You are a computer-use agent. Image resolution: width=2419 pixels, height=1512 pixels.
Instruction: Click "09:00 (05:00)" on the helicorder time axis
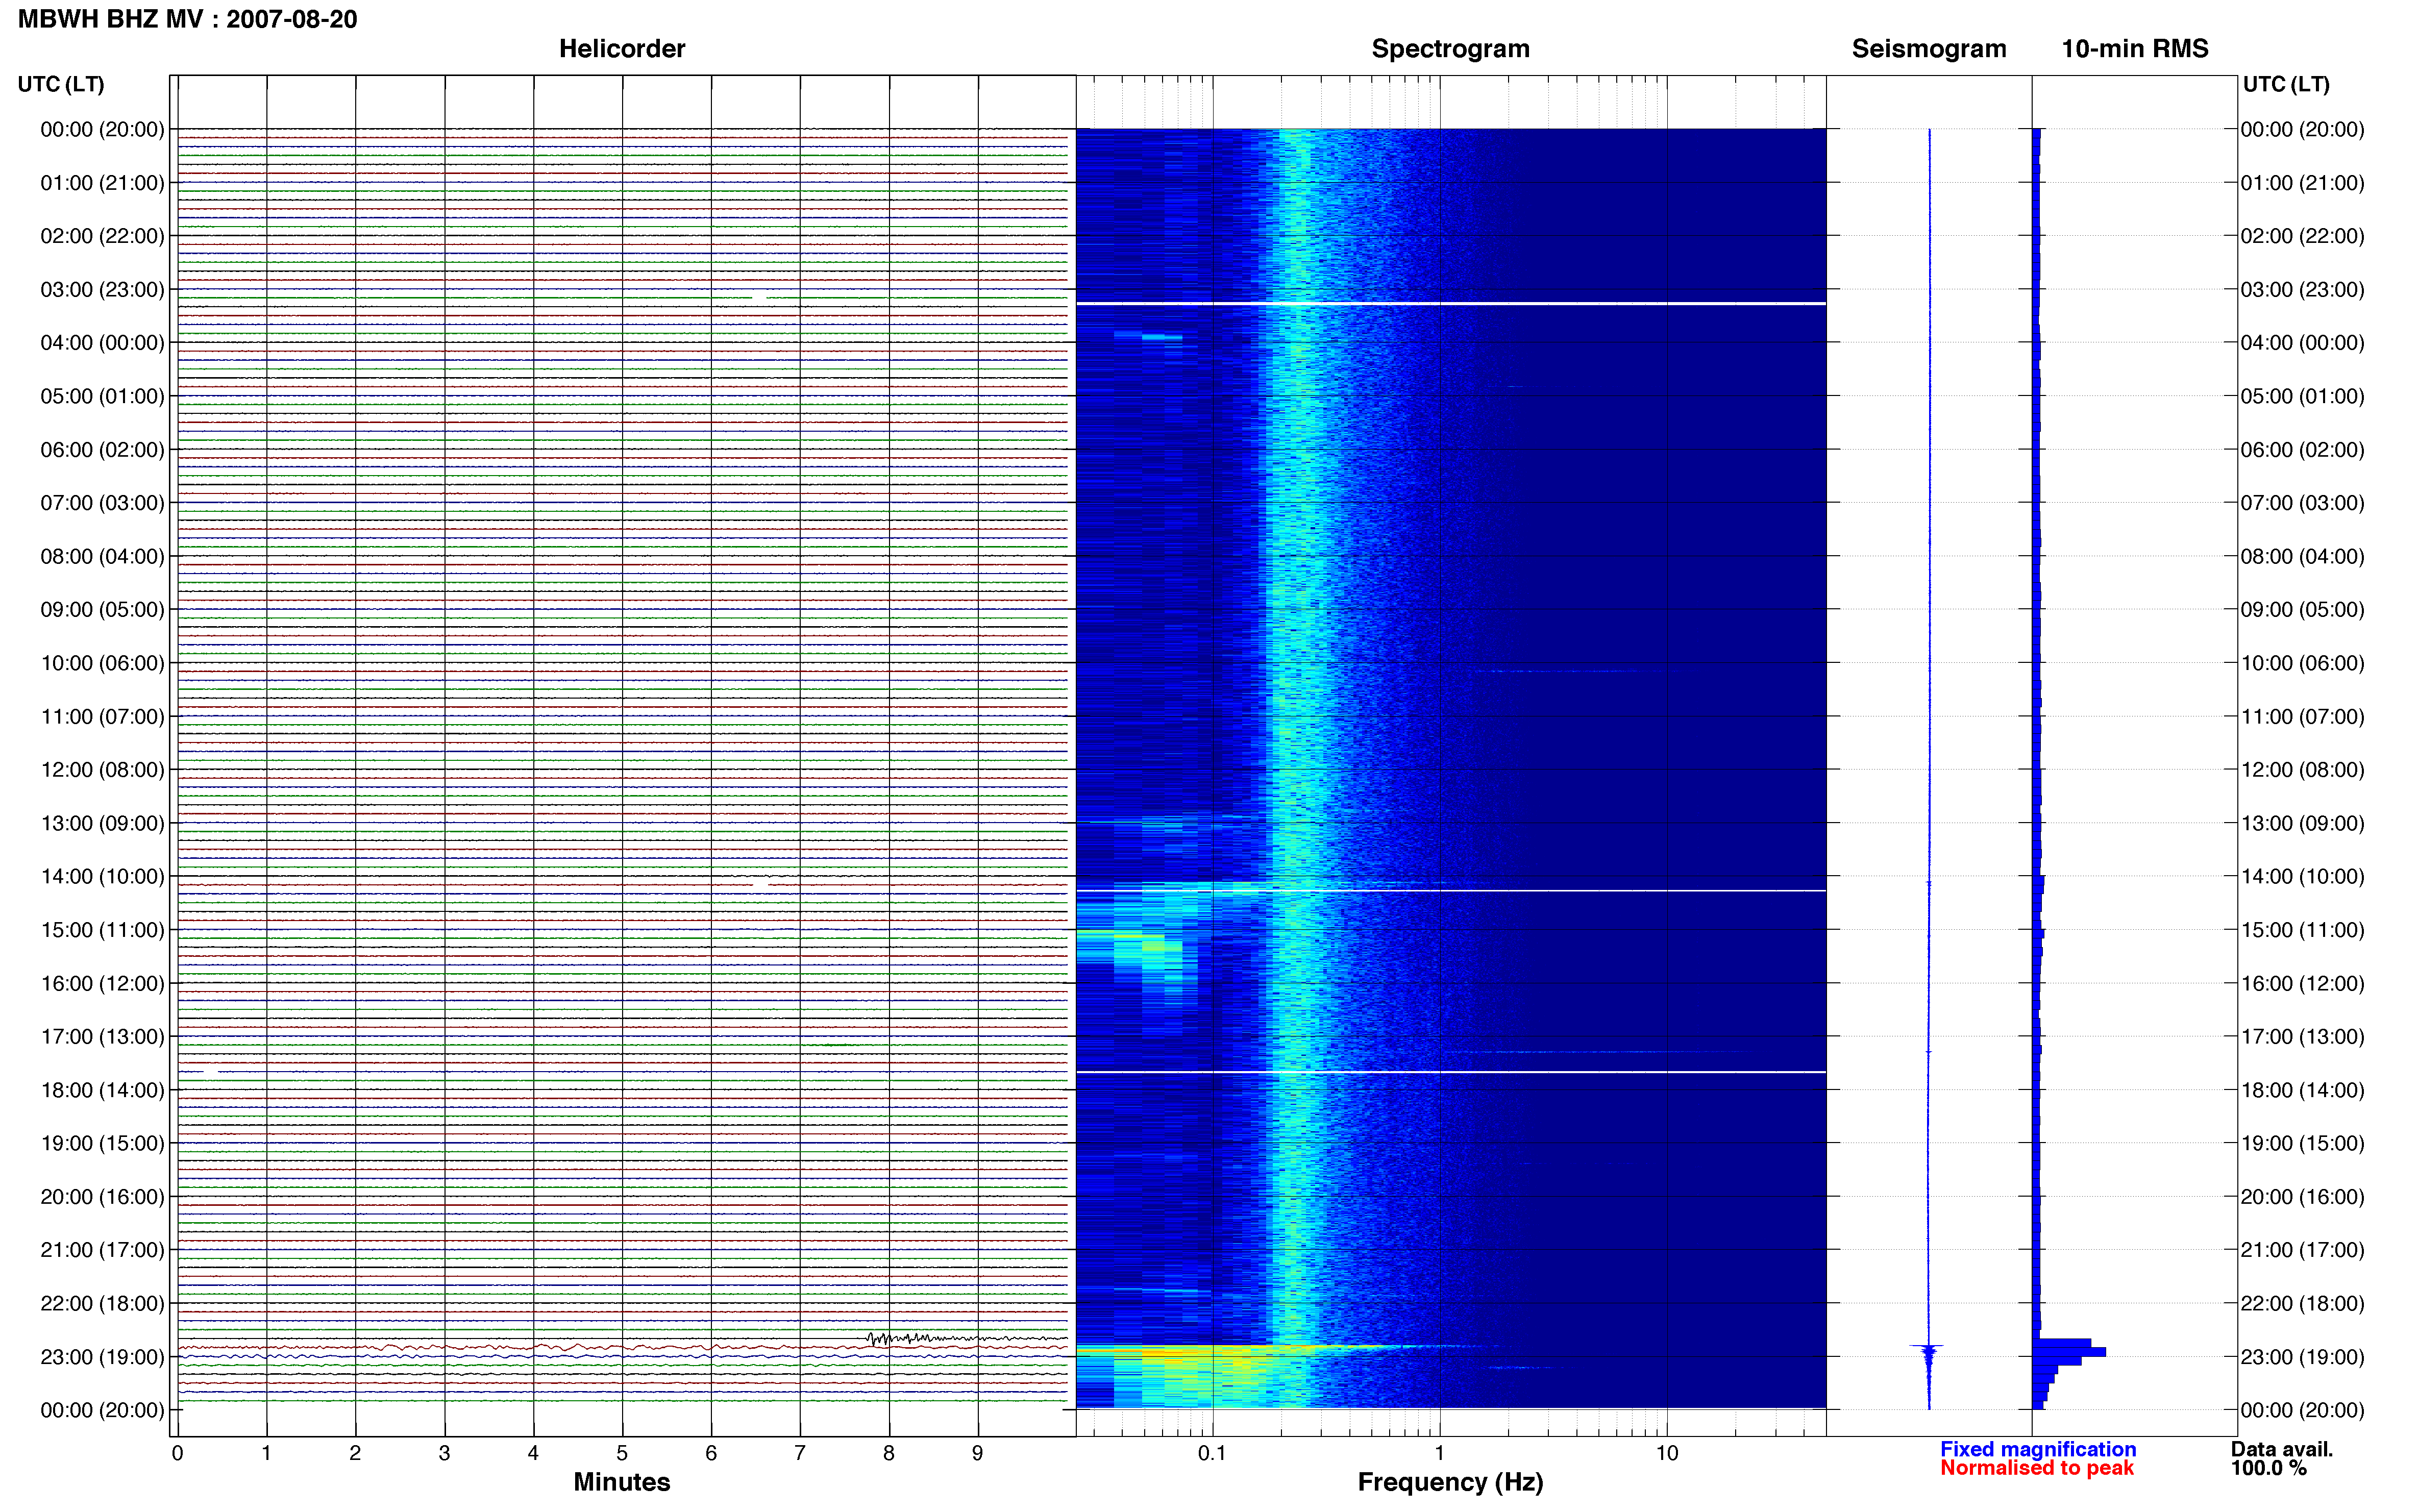102,610
